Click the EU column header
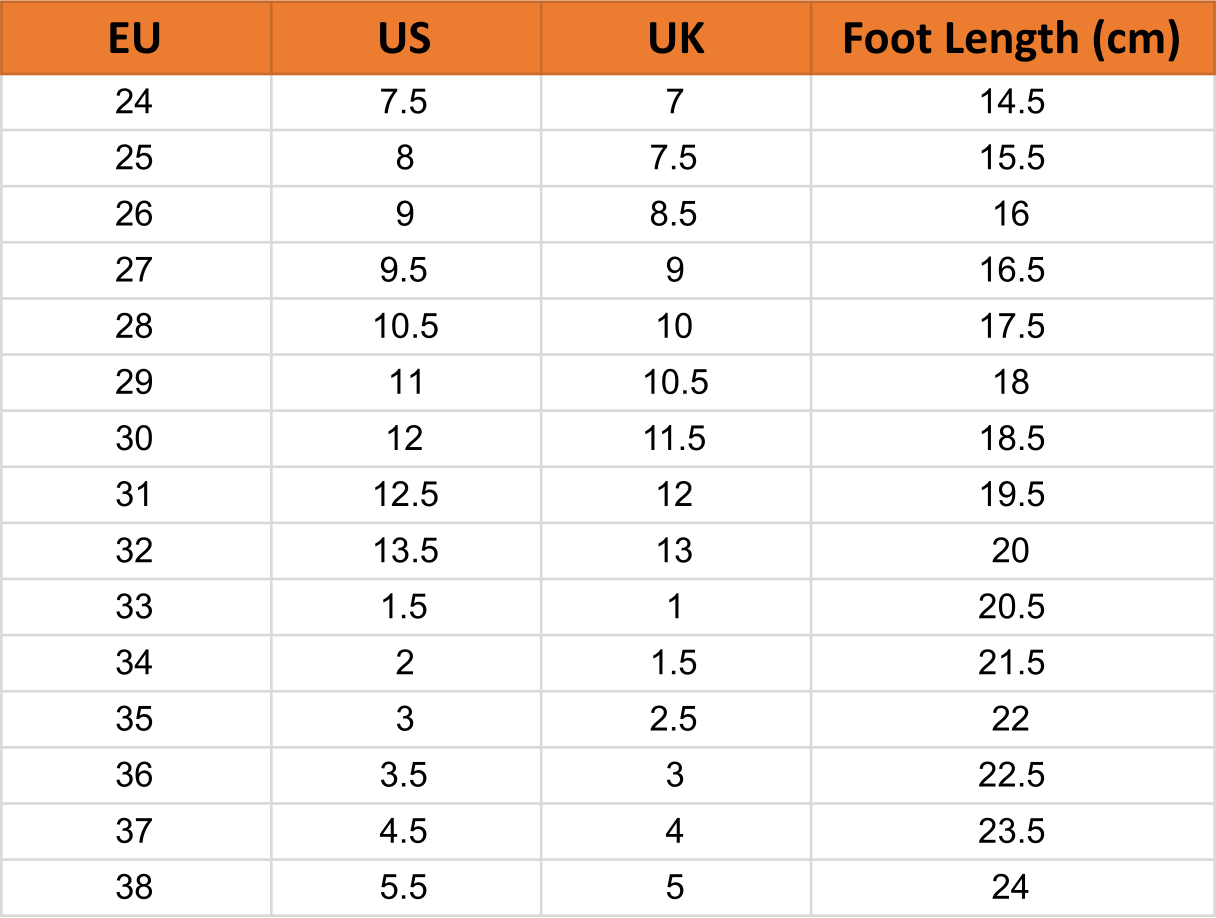 (x=134, y=38)
